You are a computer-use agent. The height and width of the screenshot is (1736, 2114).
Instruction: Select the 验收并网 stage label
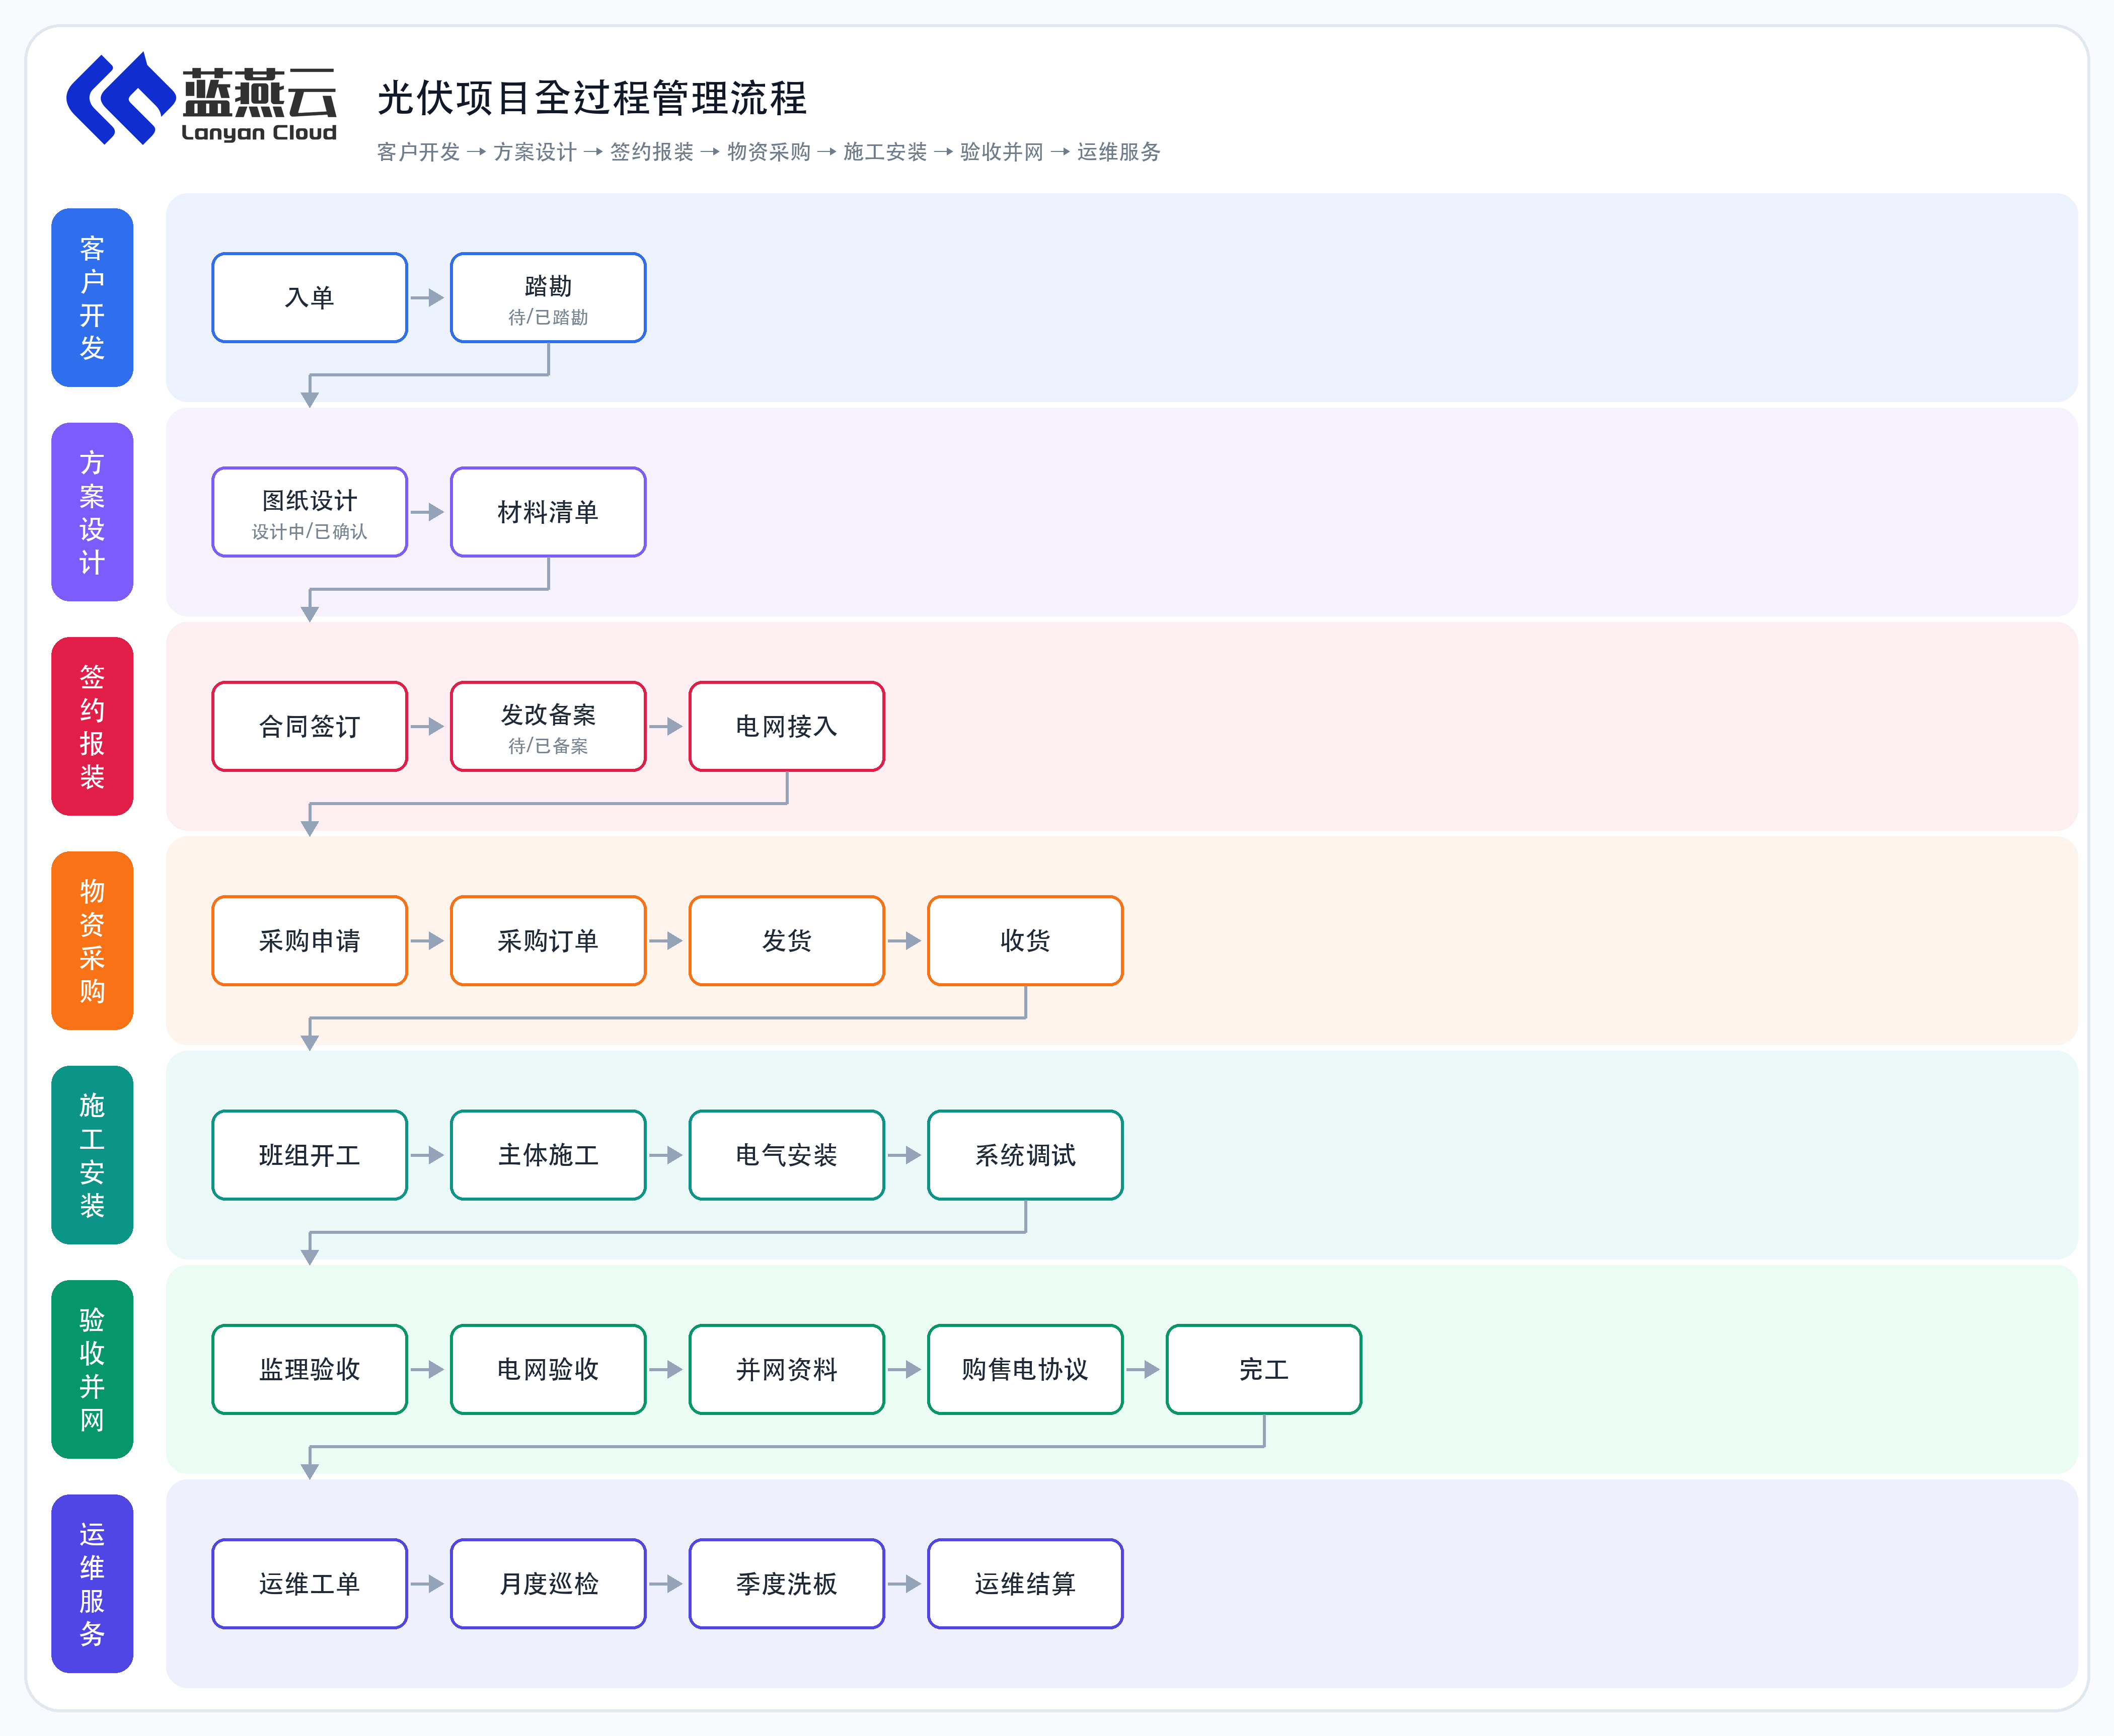[92, 1369]
